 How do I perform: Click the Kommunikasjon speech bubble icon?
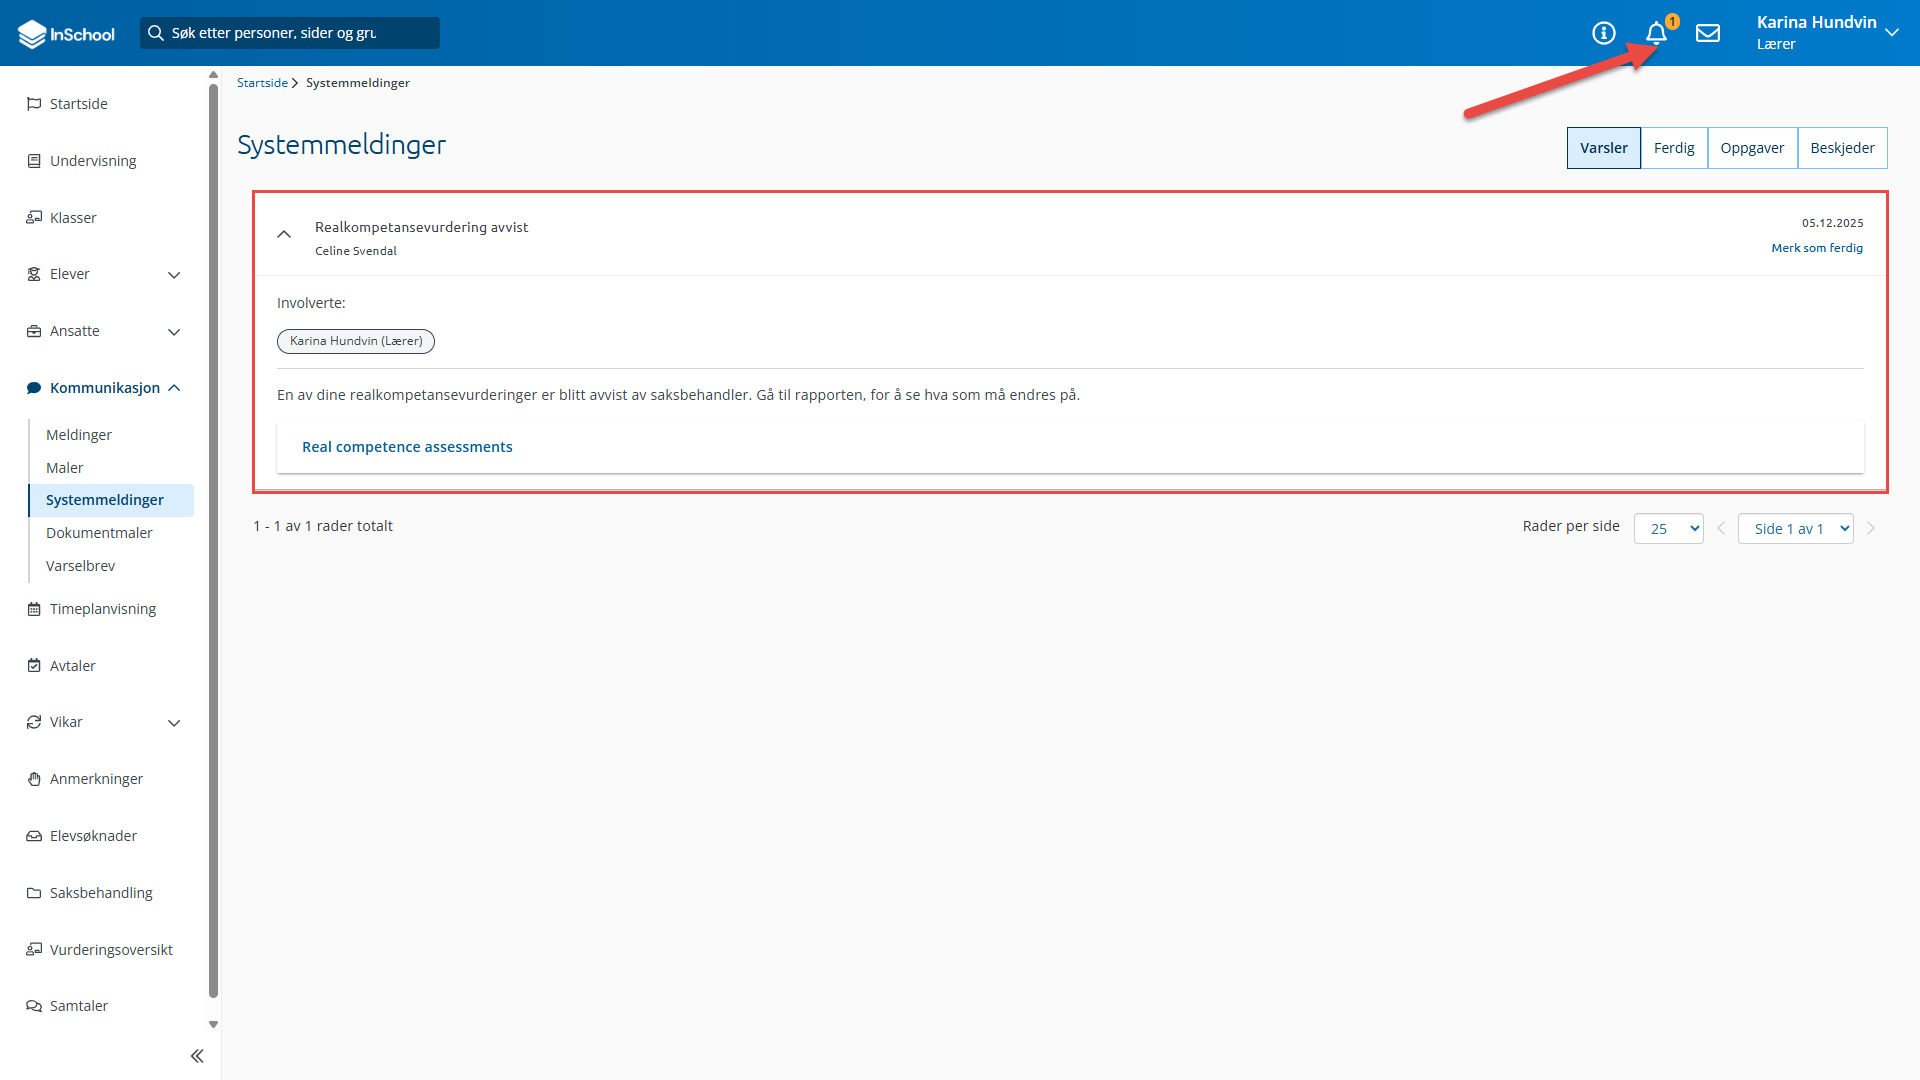[34, 388]
